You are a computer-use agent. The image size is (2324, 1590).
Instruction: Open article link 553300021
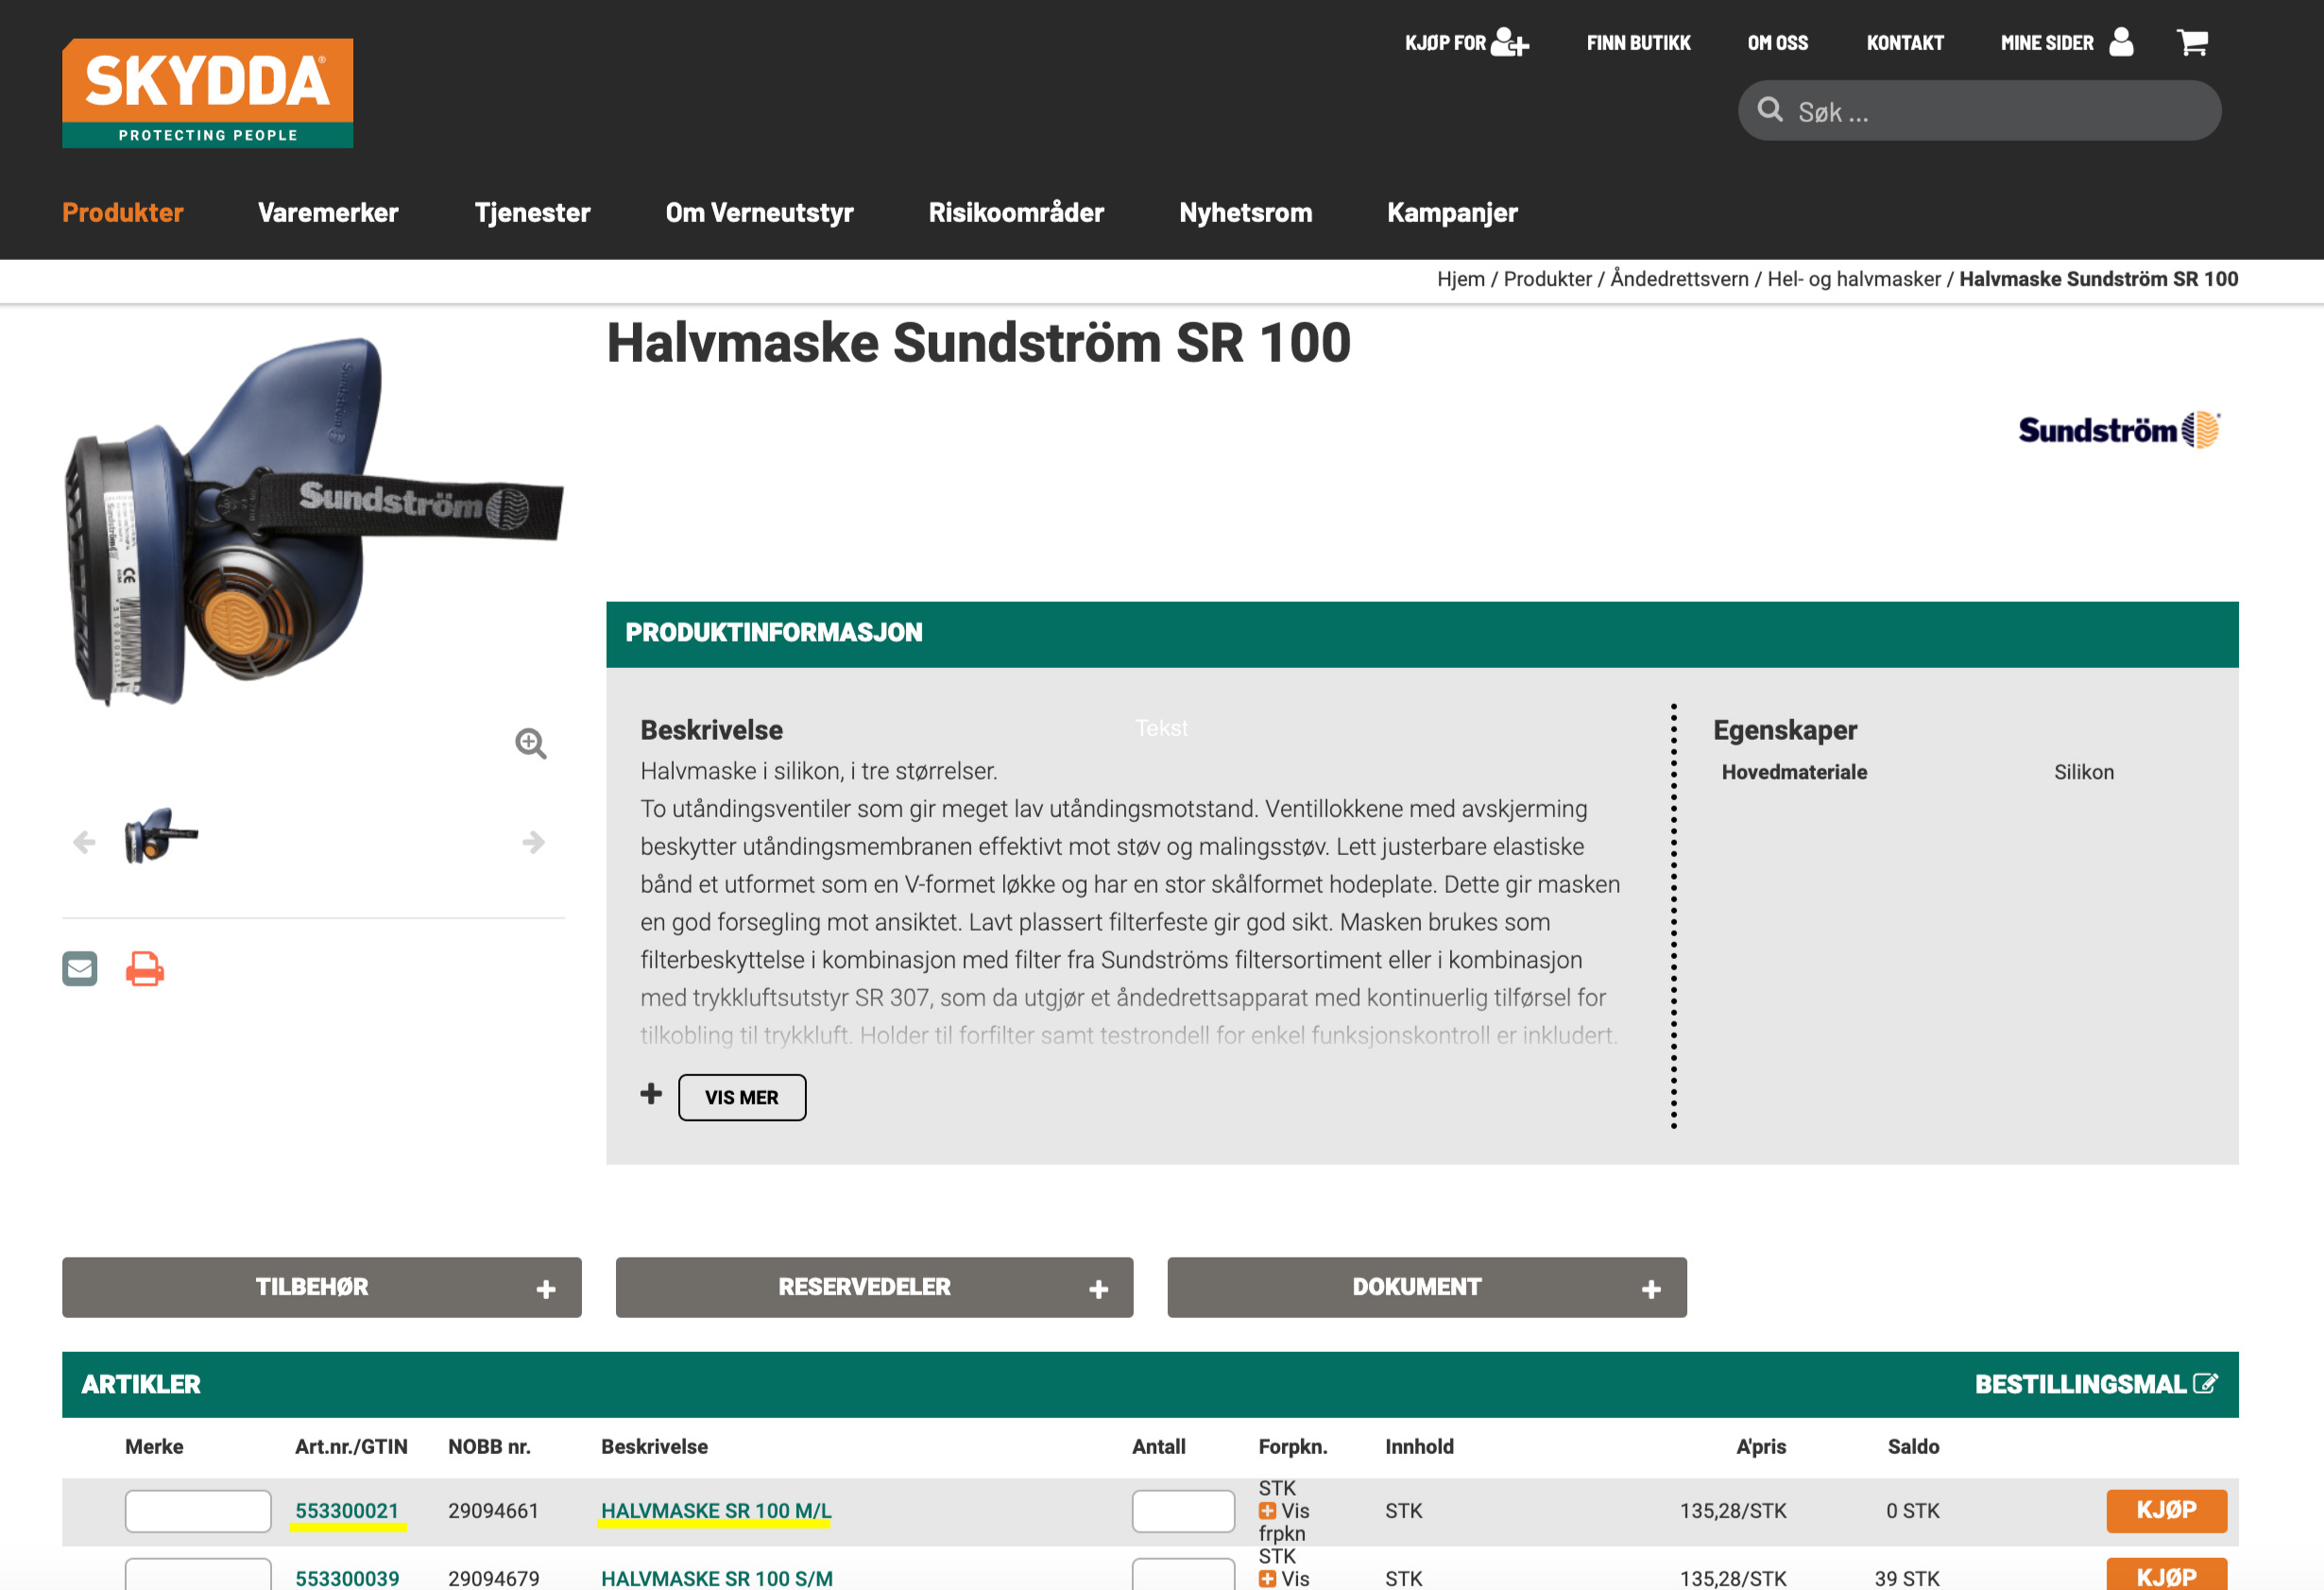pyautogui.click(x=347, y=1510)
